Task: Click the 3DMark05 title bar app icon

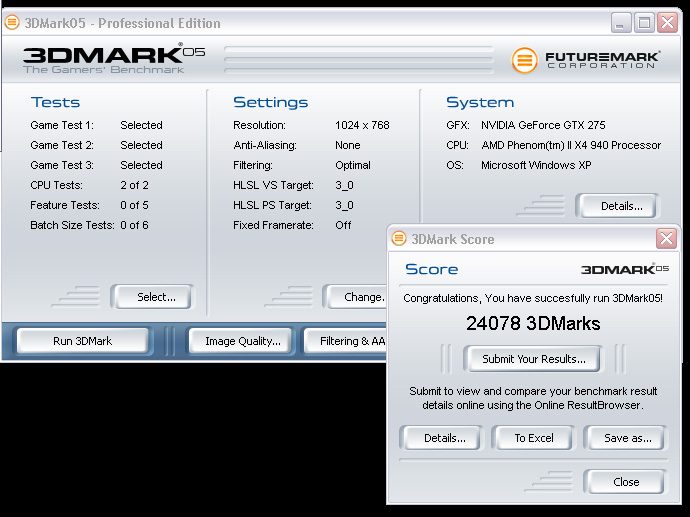Action: coord(12,22)
